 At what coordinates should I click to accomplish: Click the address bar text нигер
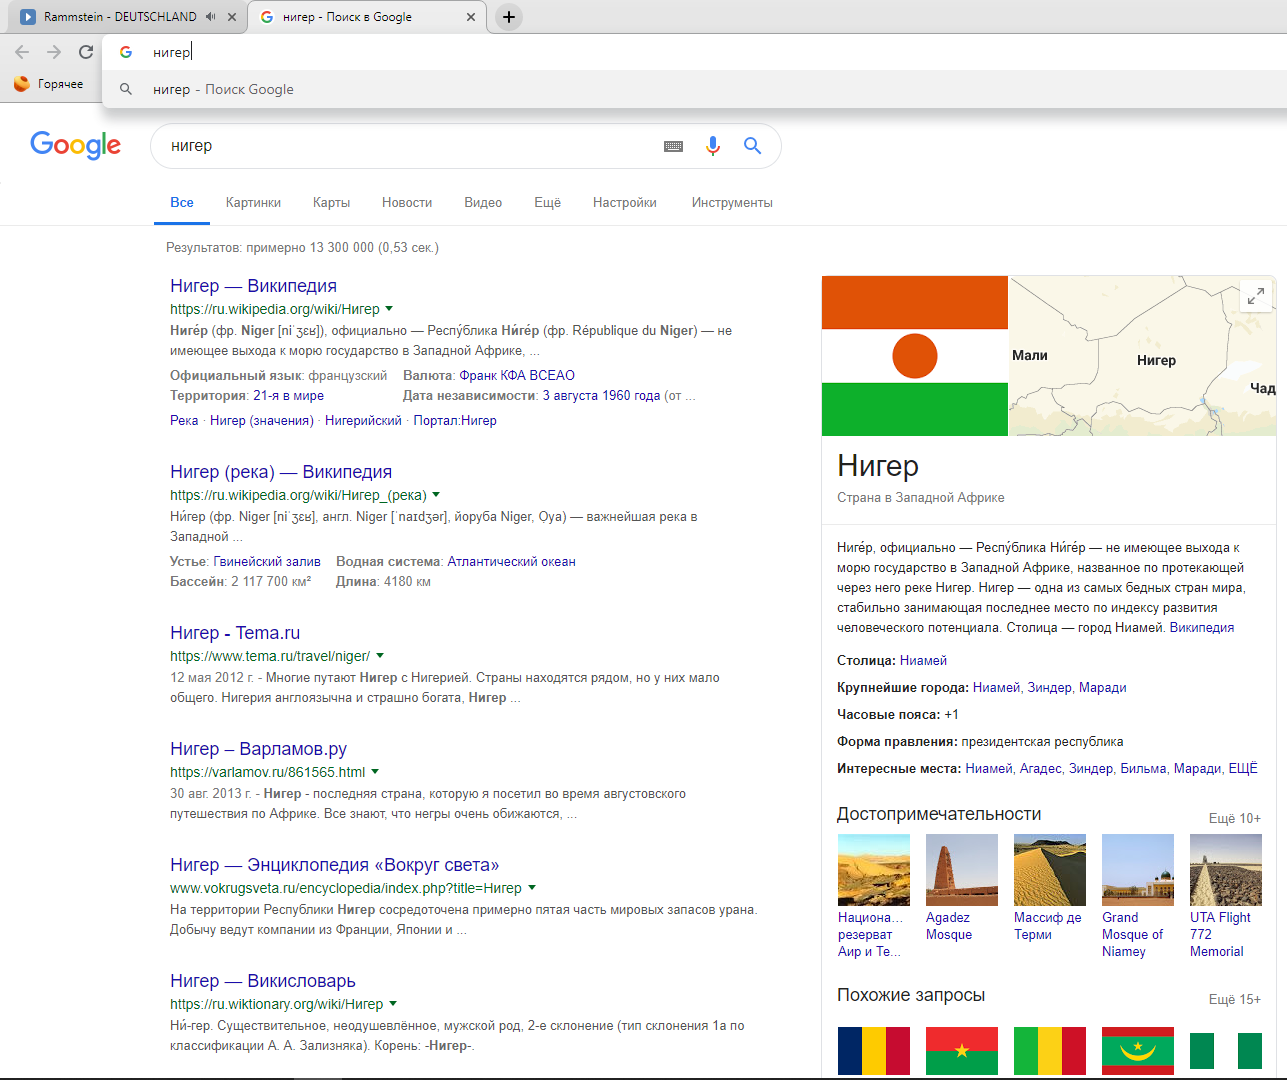pos(171,52)
